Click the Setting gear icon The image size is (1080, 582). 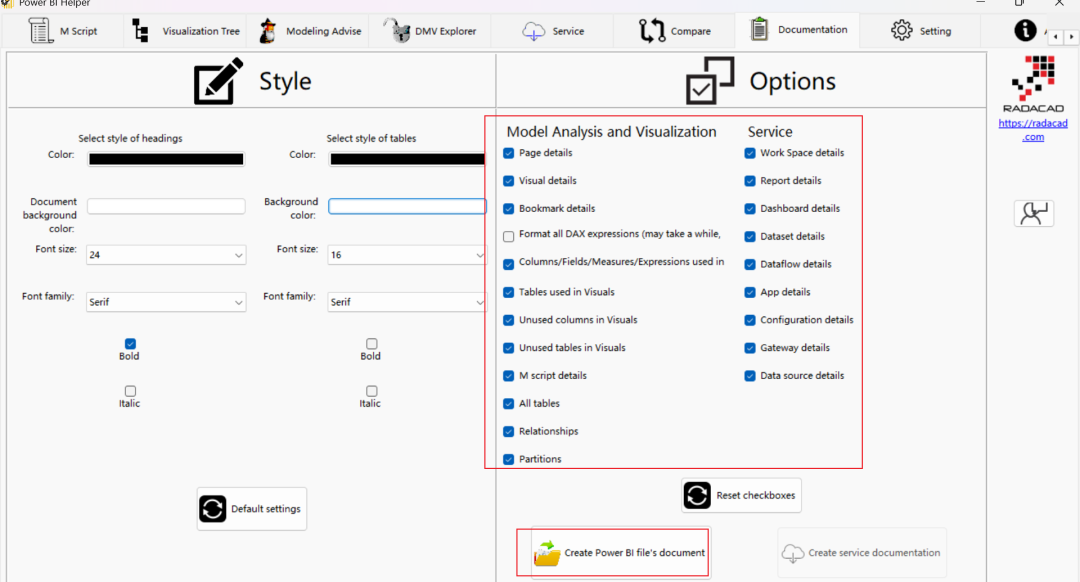[902, 30]
